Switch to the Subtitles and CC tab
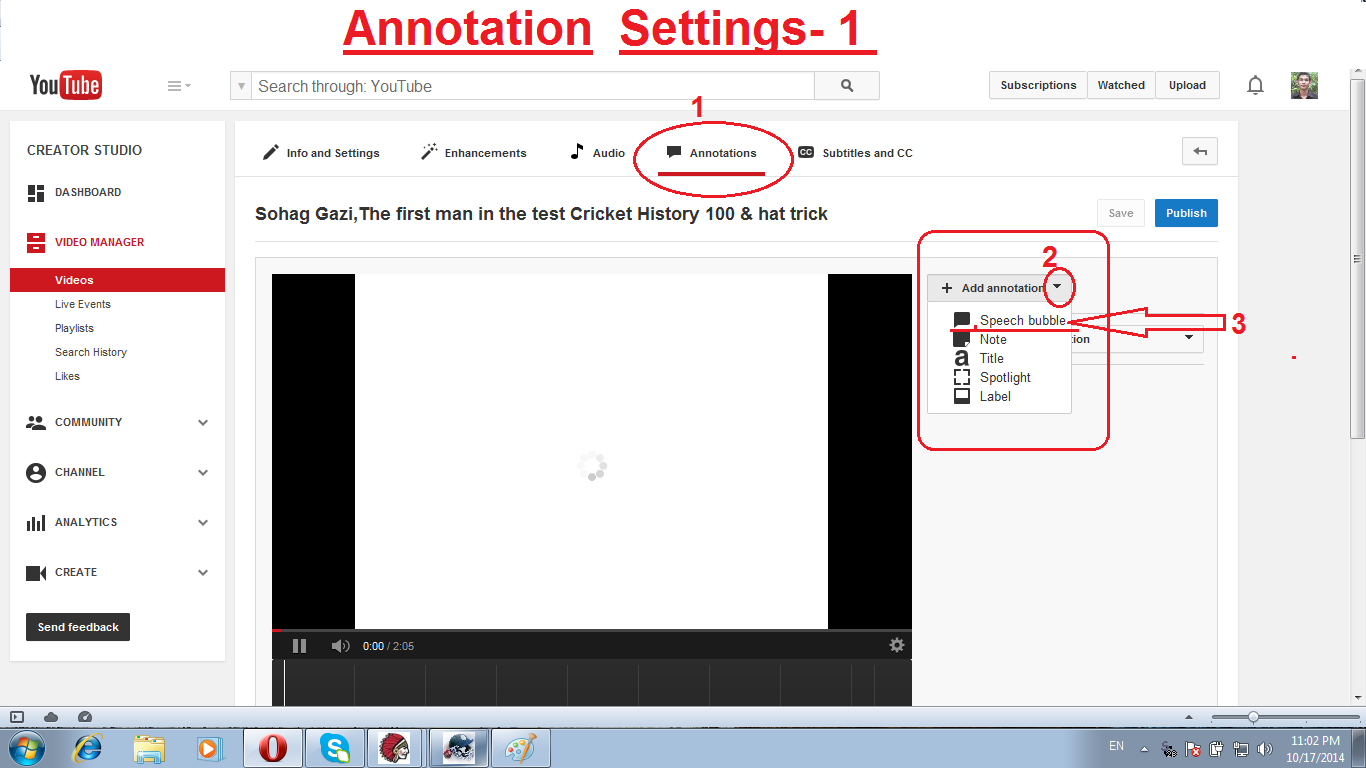 (x=866, y=152)
